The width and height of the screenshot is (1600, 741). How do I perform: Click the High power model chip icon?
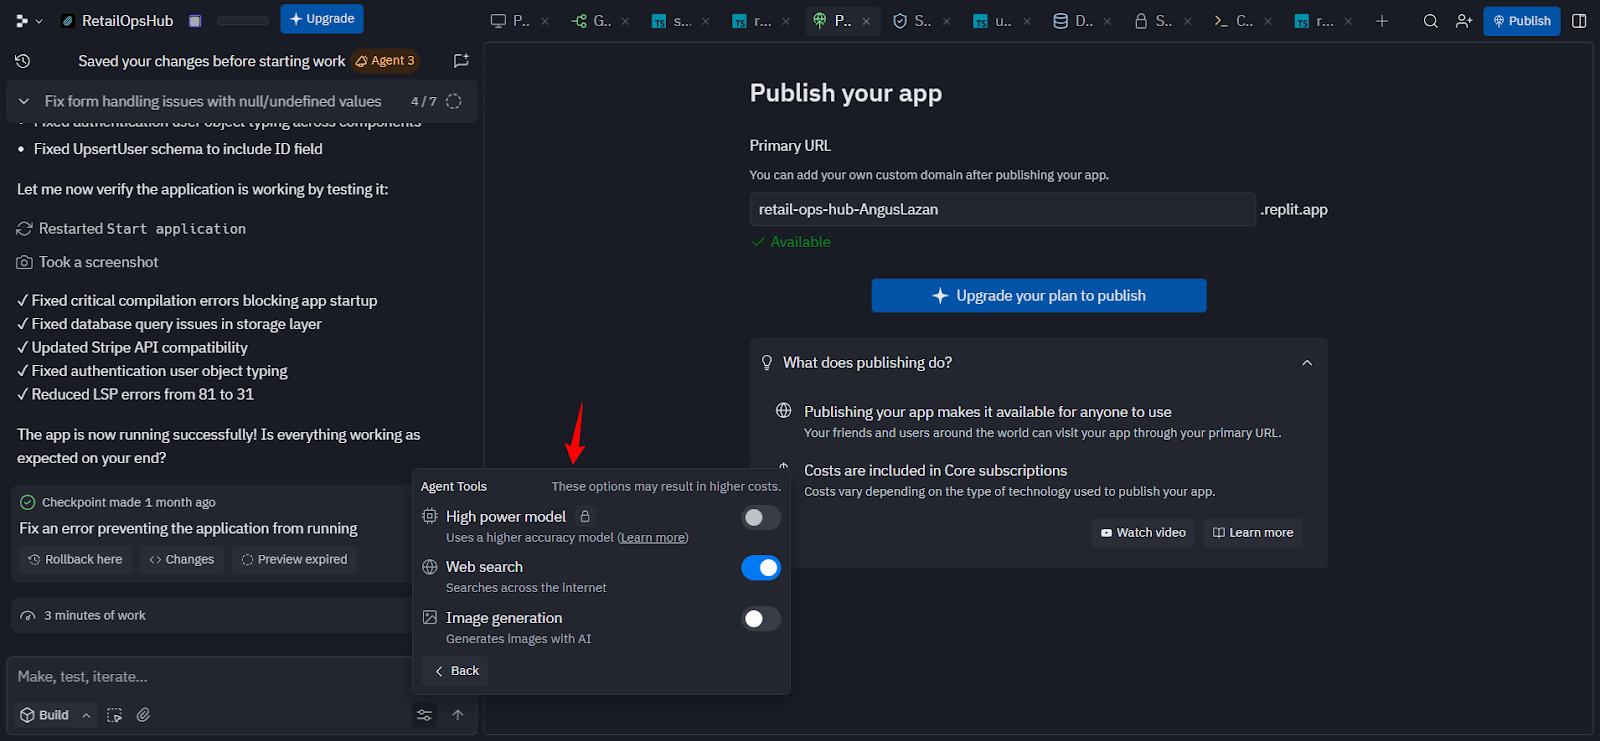tap(430, 516)
